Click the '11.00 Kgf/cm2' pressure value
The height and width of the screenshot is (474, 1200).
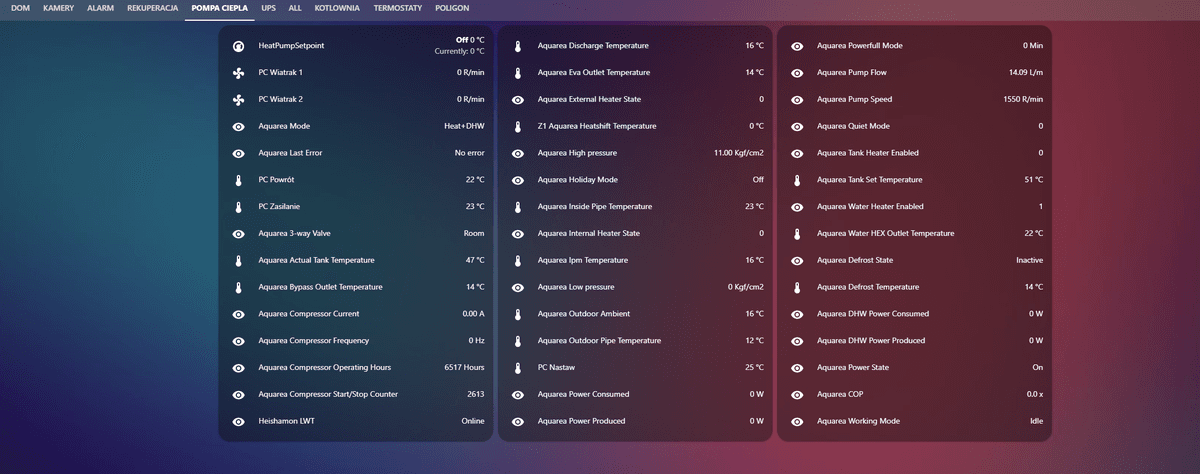pyautogui.click(x=739, y=153)
